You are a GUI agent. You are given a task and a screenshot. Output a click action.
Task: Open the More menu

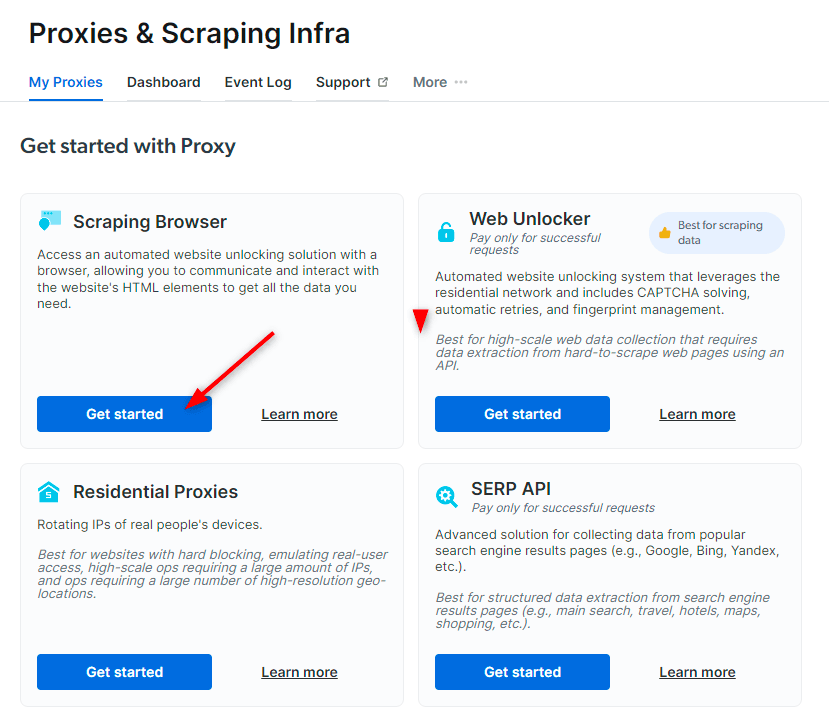440,82
